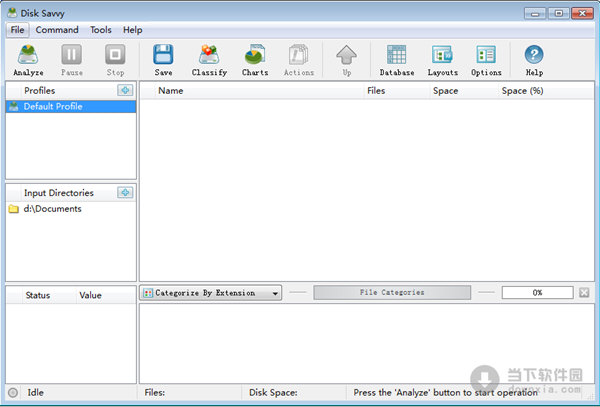Viewport: 600px width, 407px height.
Task: Open the Tools menu
Action: (x=101, y=30)
